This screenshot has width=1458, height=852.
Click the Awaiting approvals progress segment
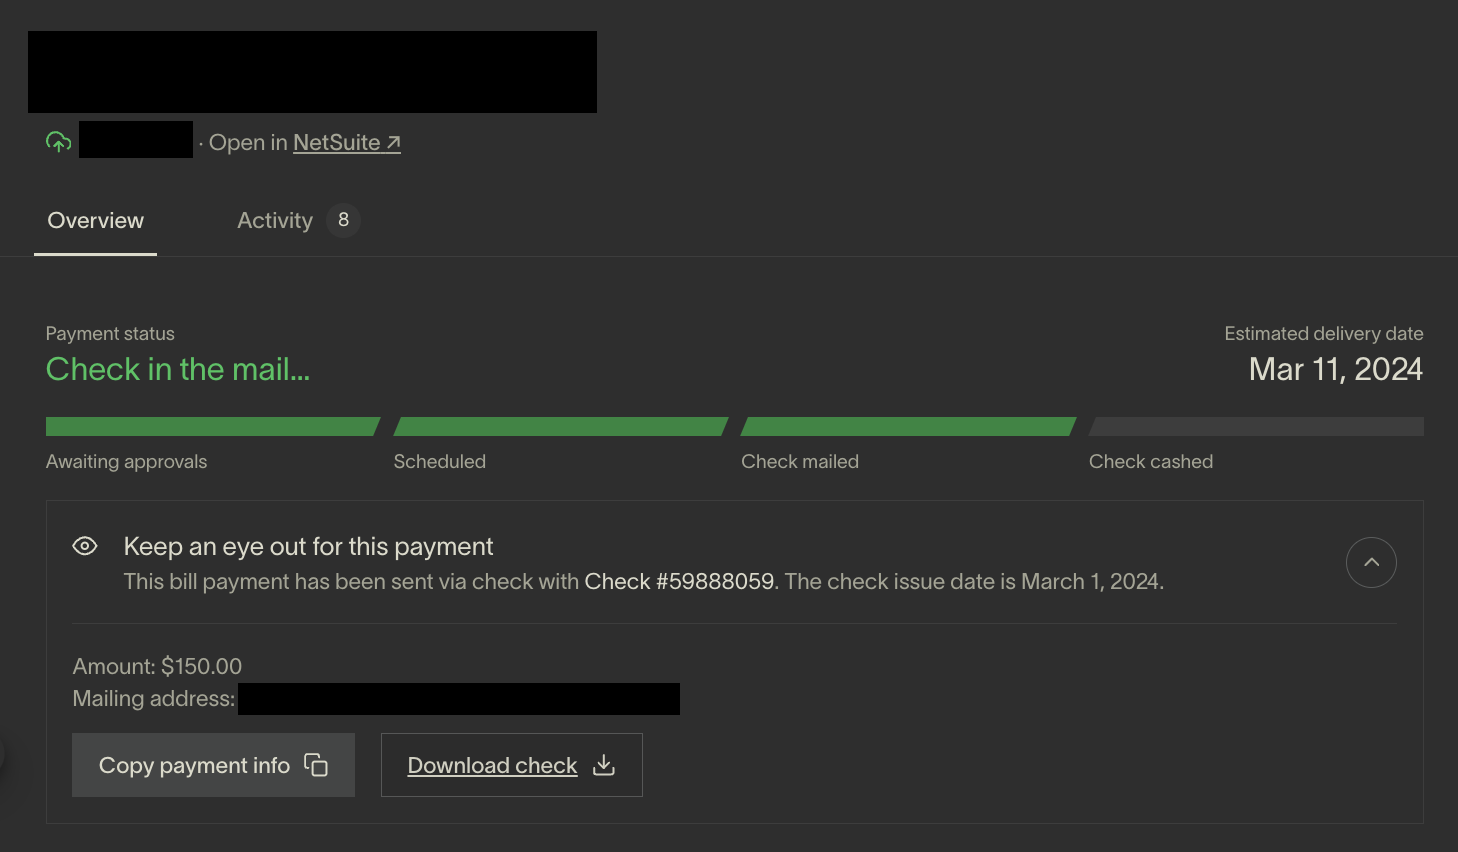pos(213,427)
